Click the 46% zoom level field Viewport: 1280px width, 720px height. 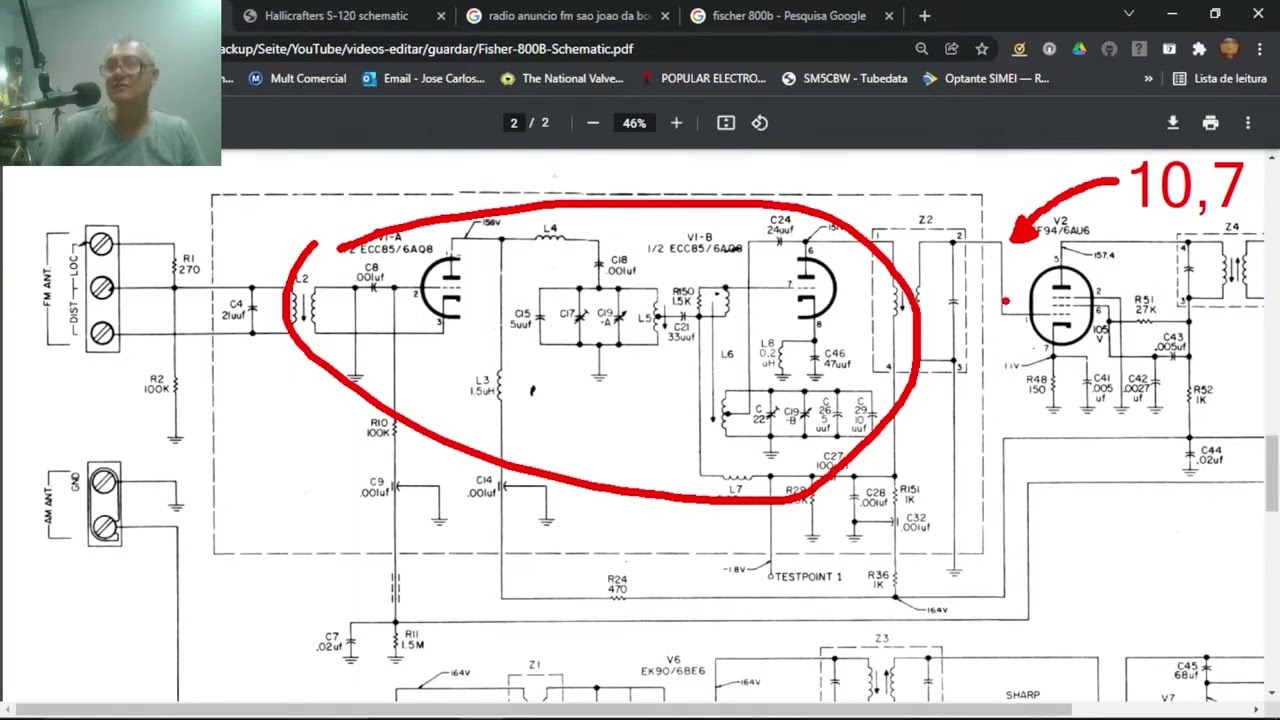point(634,123)
